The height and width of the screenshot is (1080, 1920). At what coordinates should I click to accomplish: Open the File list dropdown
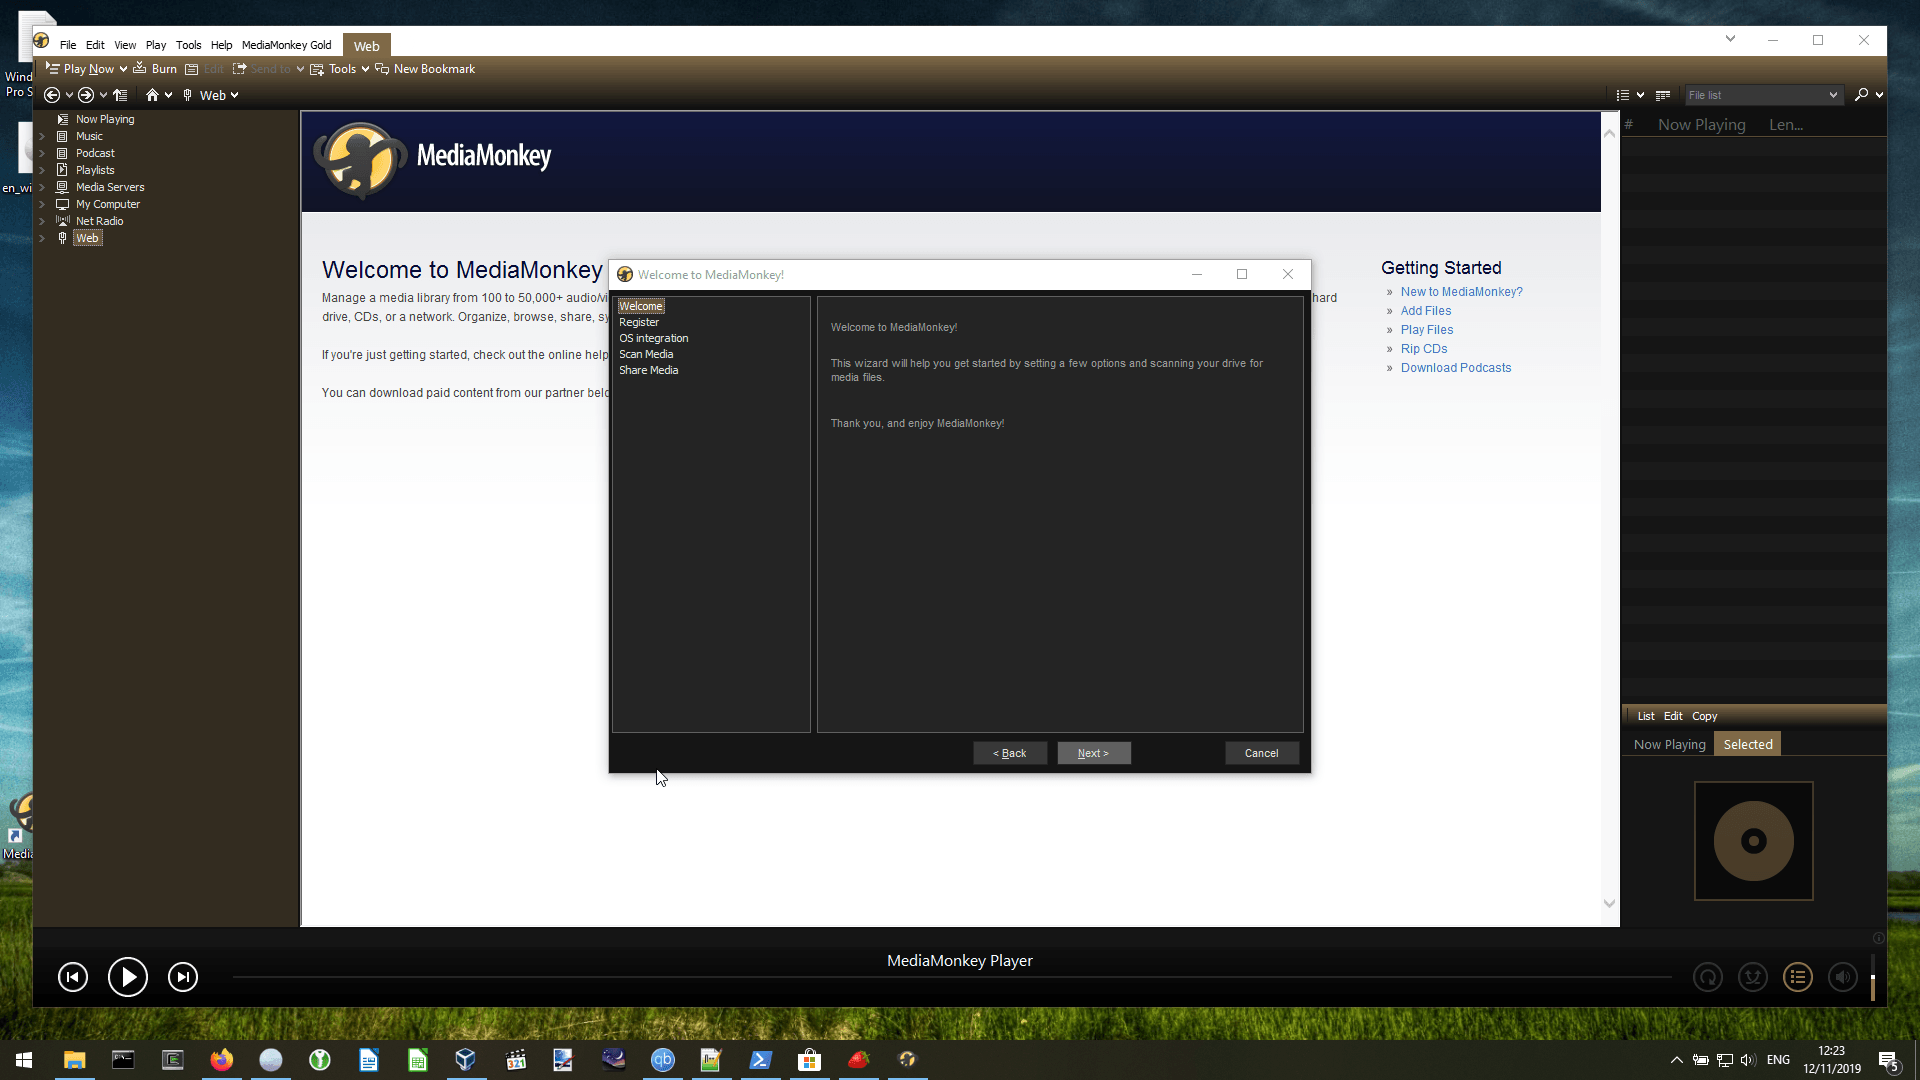(1763, 94)
